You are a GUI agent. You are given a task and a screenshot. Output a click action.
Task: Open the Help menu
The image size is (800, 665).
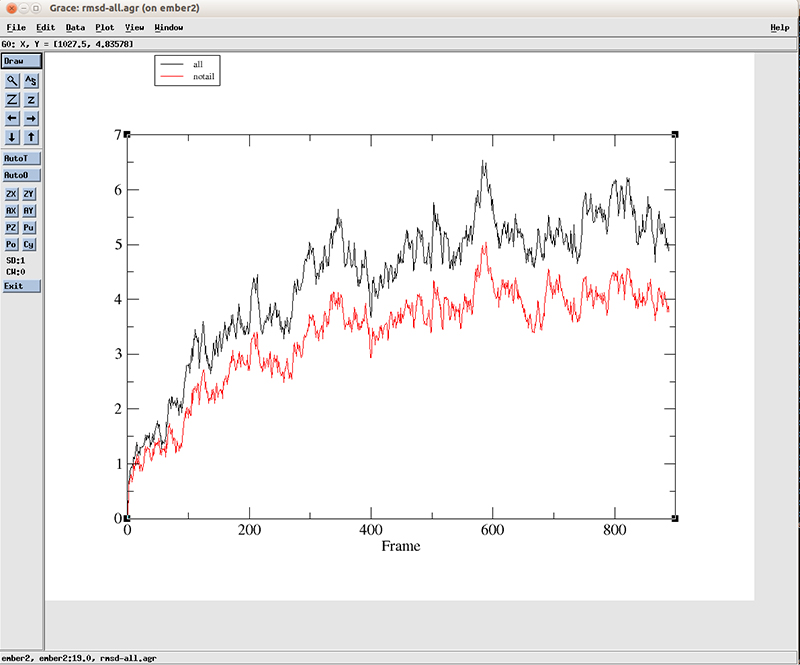[779, 27]
